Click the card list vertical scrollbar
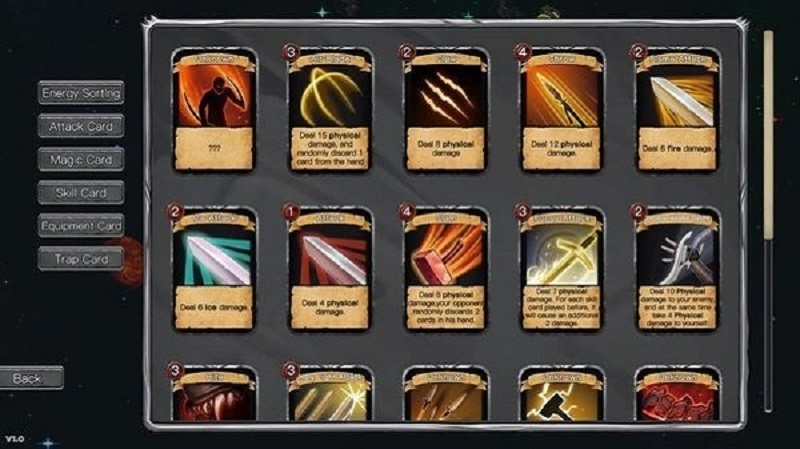800x449 pixels. coord(768,220)
